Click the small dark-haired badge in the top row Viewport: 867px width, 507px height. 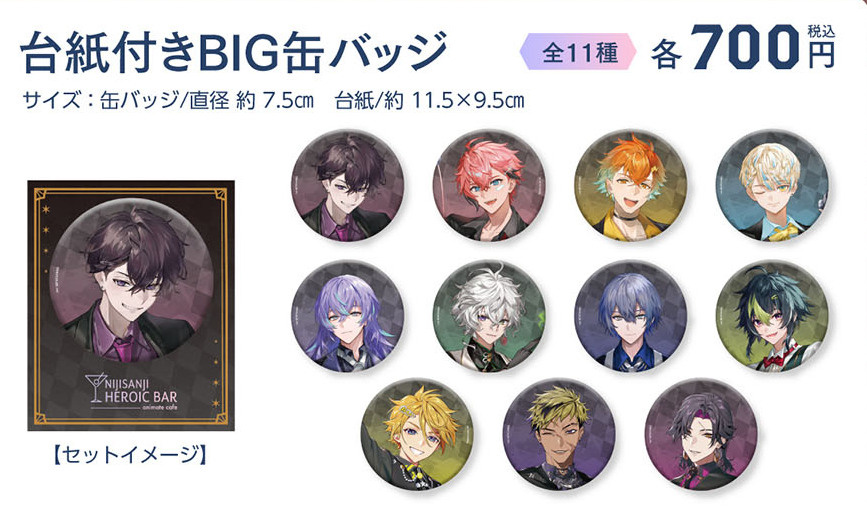[x=347, y=186]
